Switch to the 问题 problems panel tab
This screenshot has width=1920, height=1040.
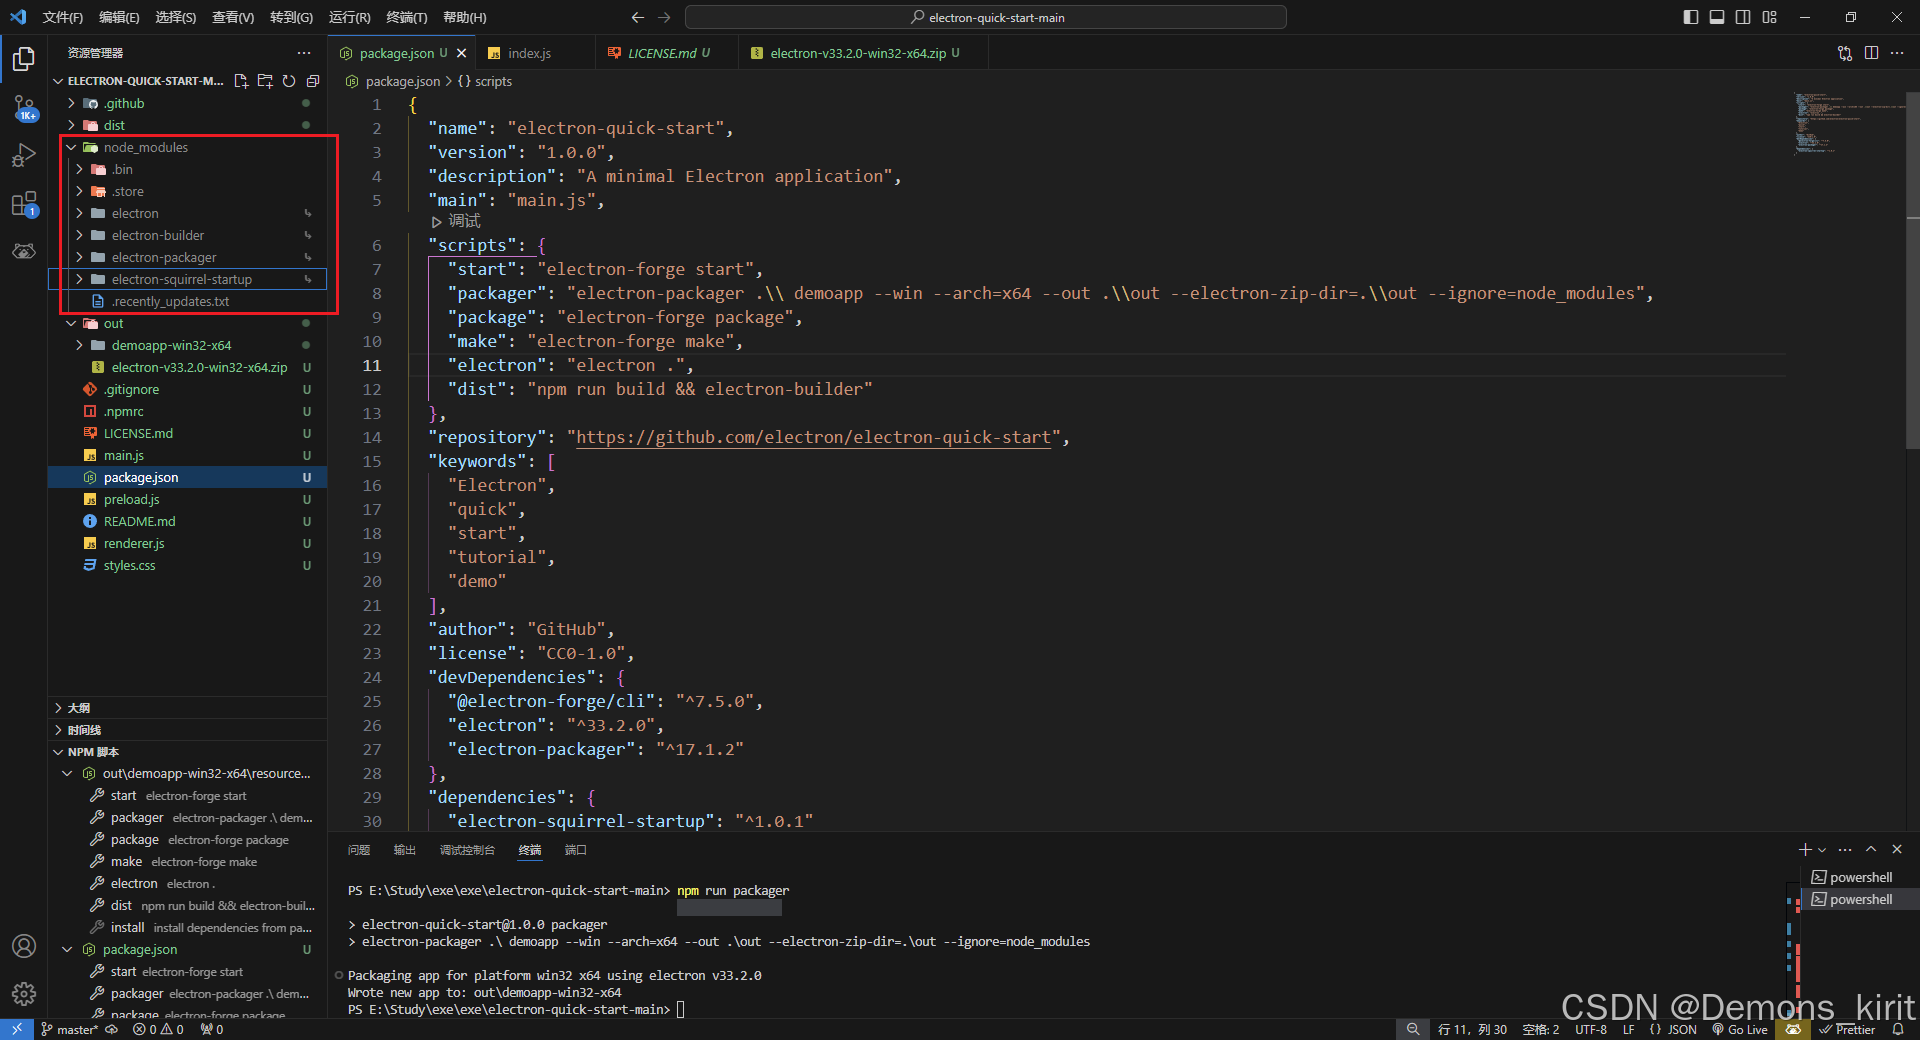[359, 850]
